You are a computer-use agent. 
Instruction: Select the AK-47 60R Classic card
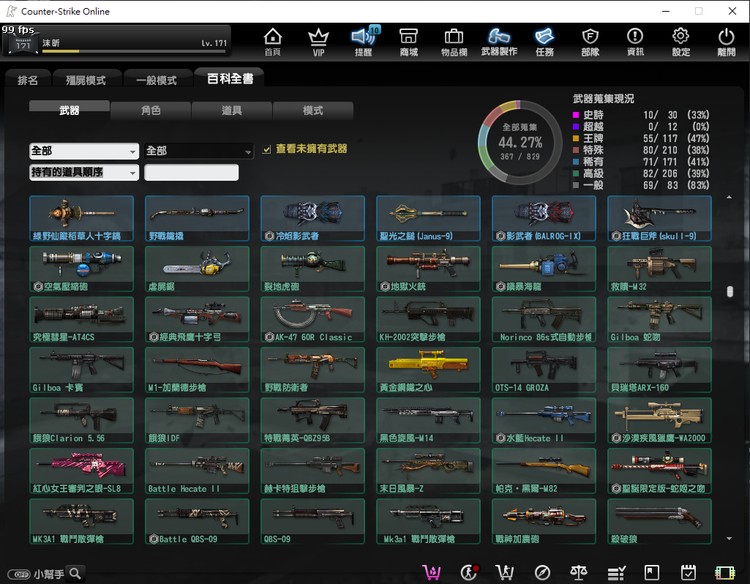pos(312,320)
